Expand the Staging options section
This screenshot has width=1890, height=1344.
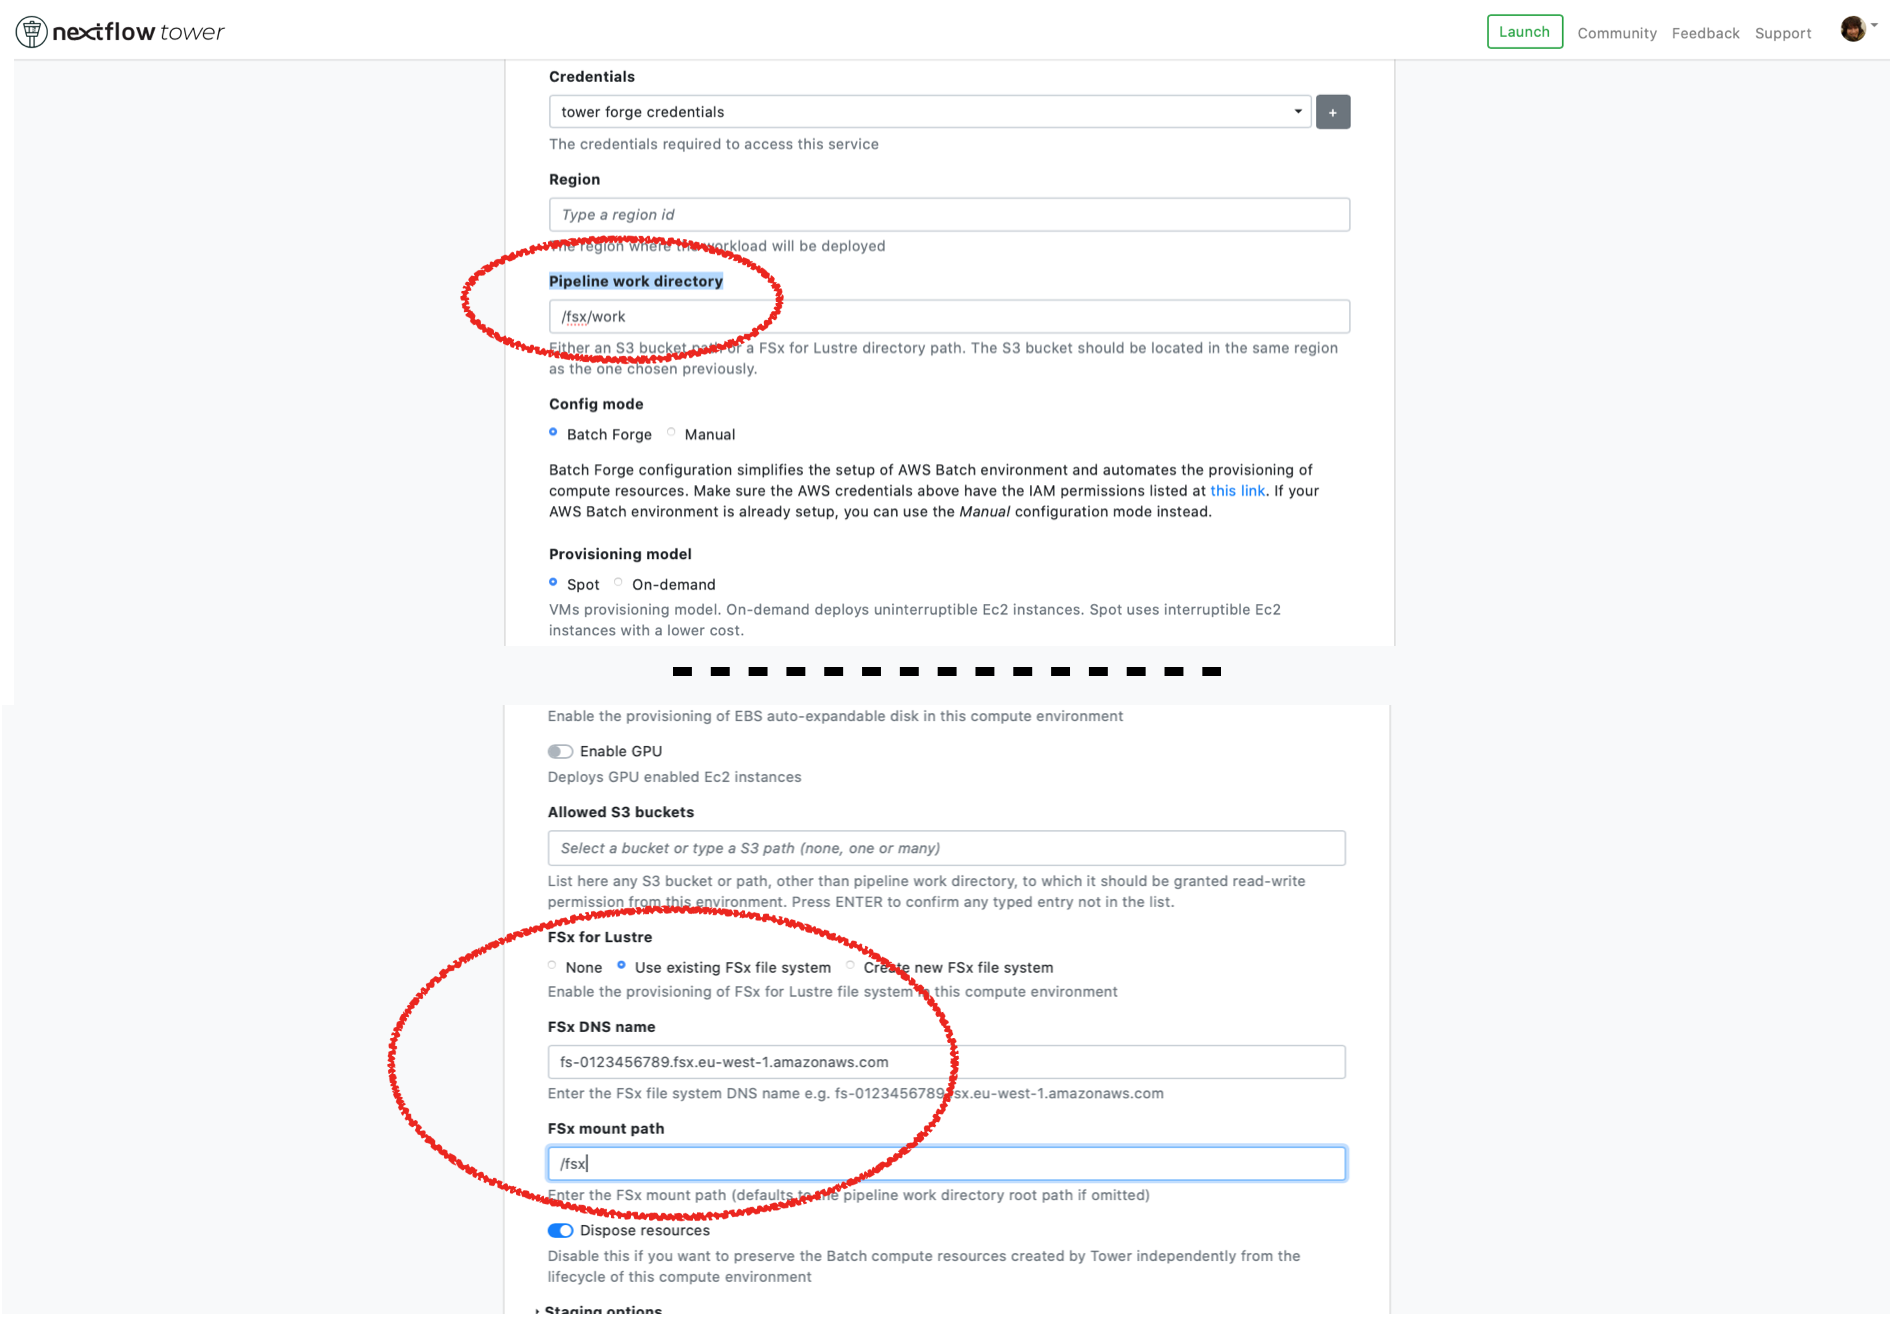click(598, 1310)
